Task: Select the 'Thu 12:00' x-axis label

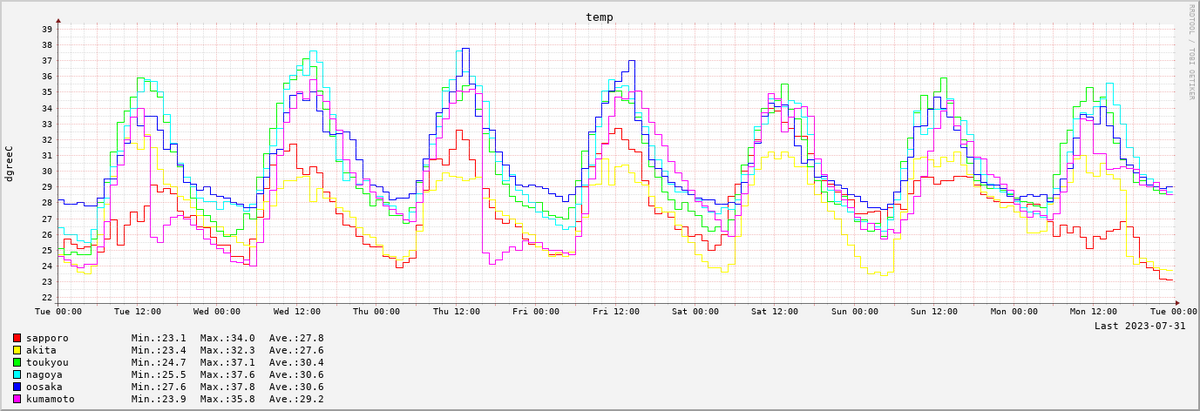Action: tap(458, 311)
